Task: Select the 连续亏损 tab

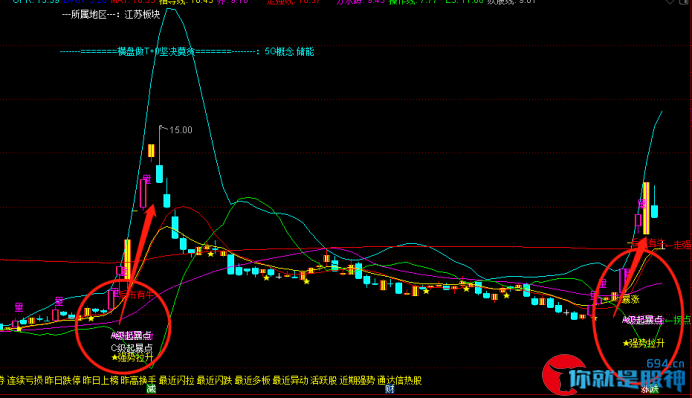Action: click(25, 380)
